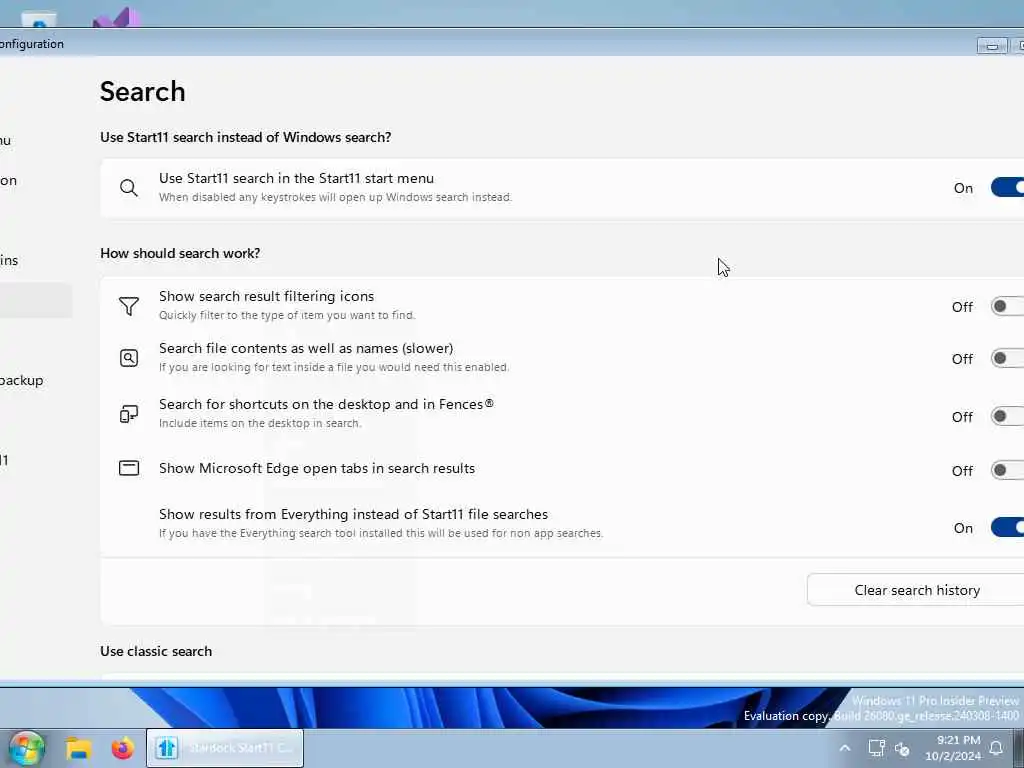Click 'Use Start11 search in the Start11 start menu' text
The width and height of the screenshot is (1024, 768).
click(296, 178)
